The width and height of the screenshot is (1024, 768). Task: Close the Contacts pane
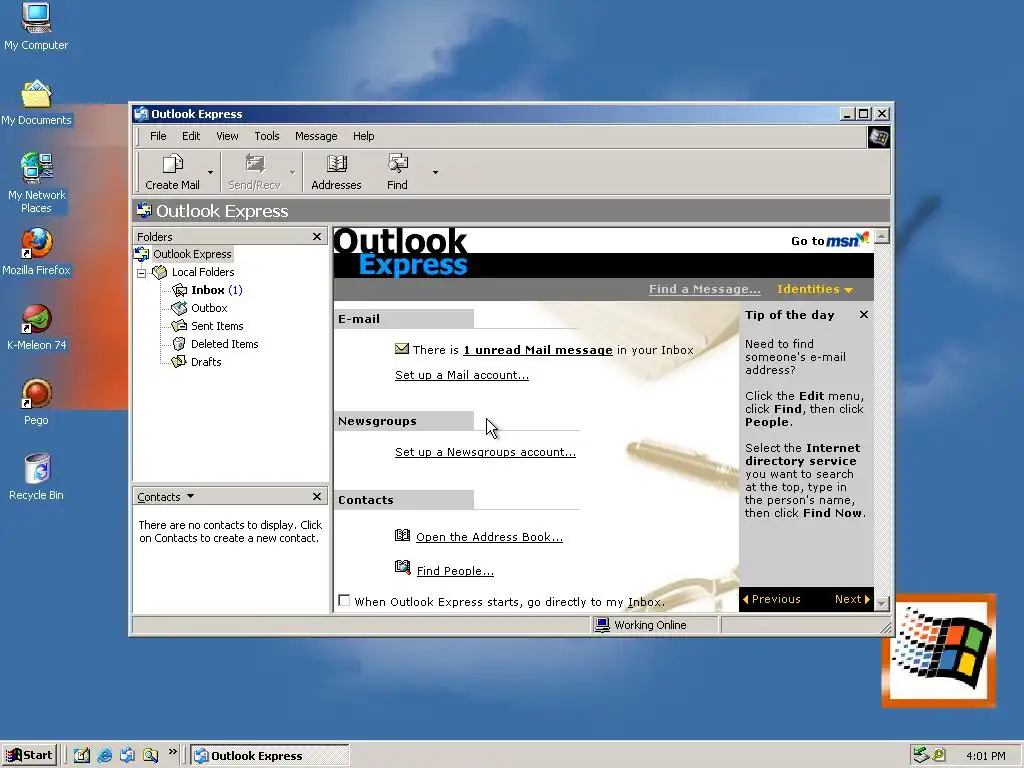pos(317,496)
